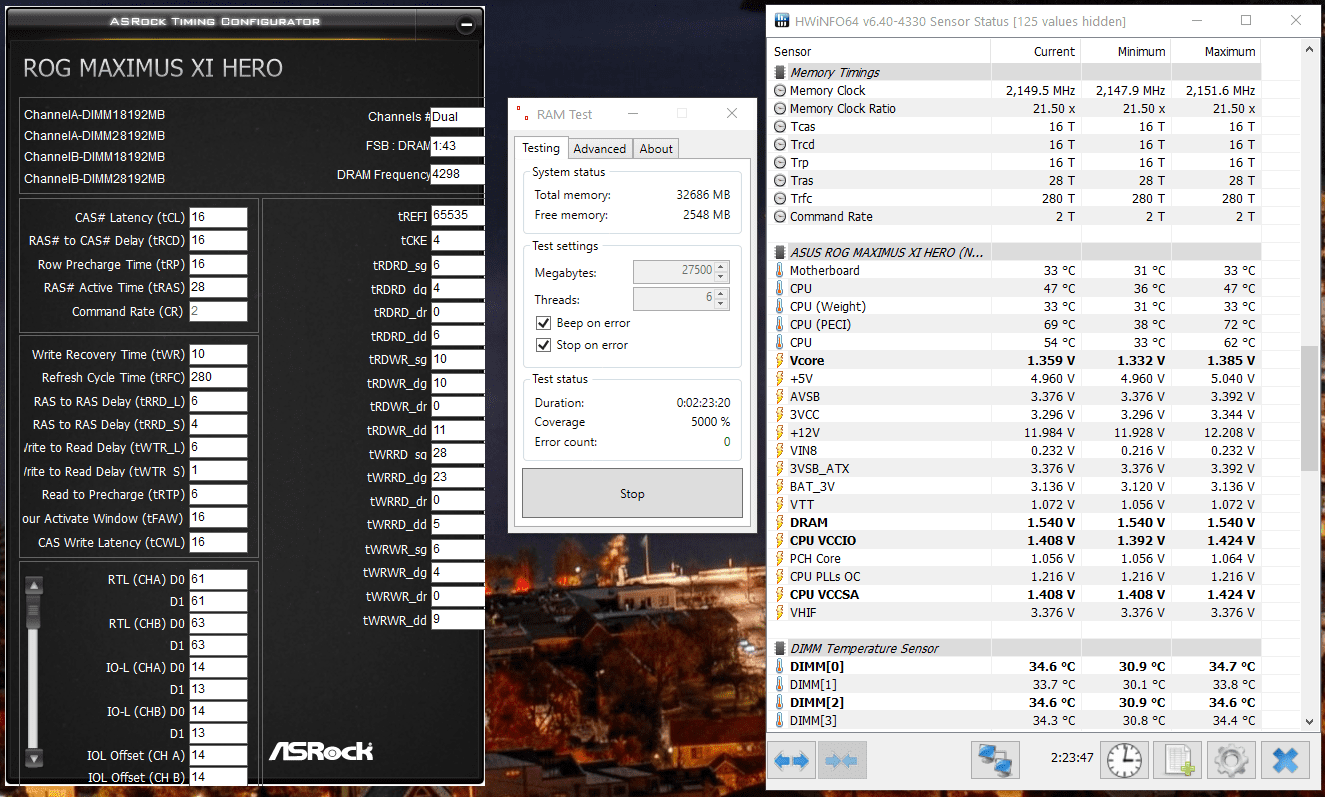The image size is (1325, 797).
Task: Decrease Megabytes stepper down arrow
Action: coord(722,276)
